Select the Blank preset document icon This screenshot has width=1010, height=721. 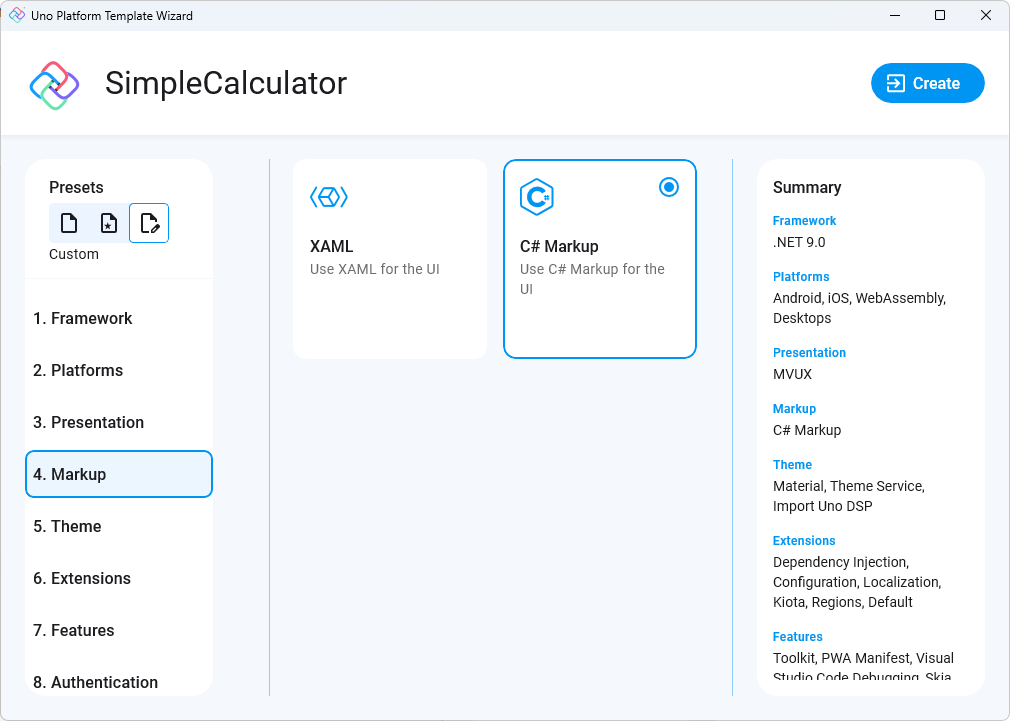tap(68, 222)
